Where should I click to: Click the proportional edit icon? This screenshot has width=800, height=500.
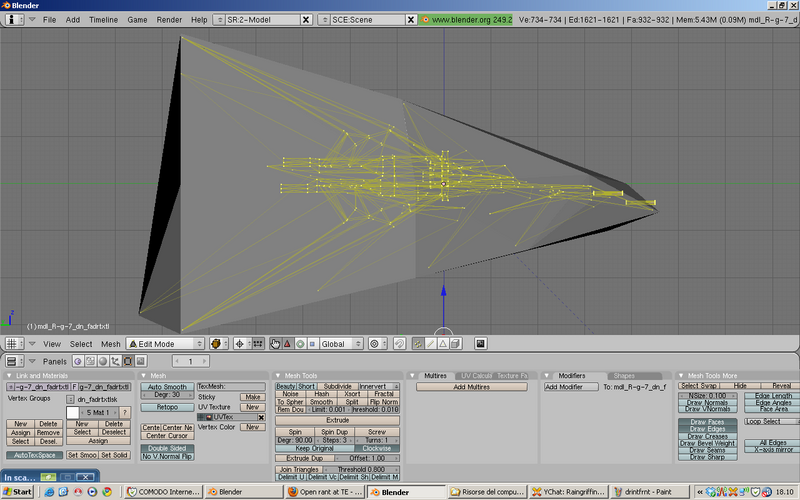[376, 343]
